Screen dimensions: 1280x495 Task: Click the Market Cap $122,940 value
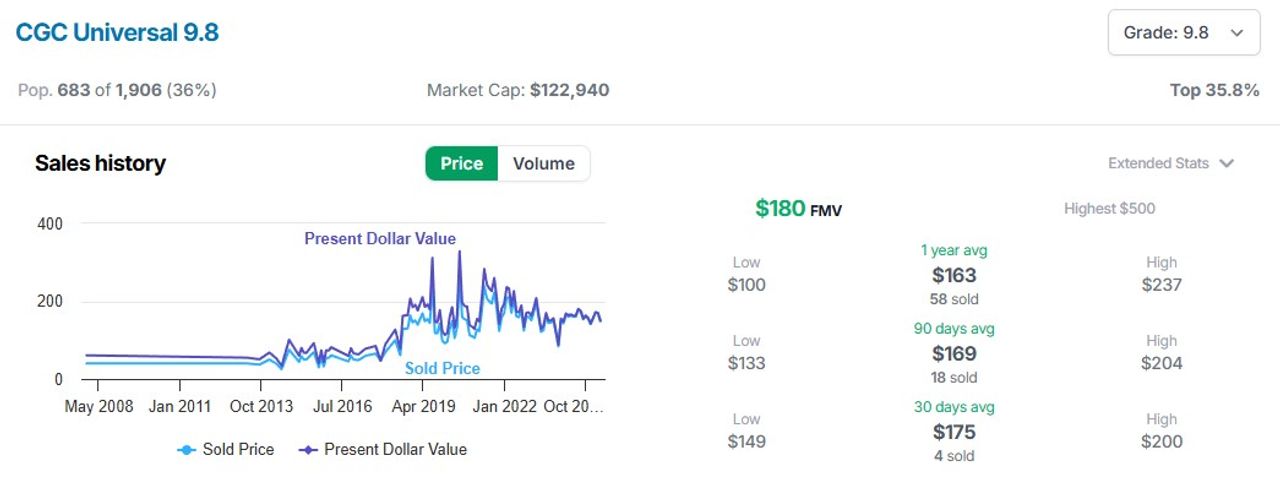569,90
